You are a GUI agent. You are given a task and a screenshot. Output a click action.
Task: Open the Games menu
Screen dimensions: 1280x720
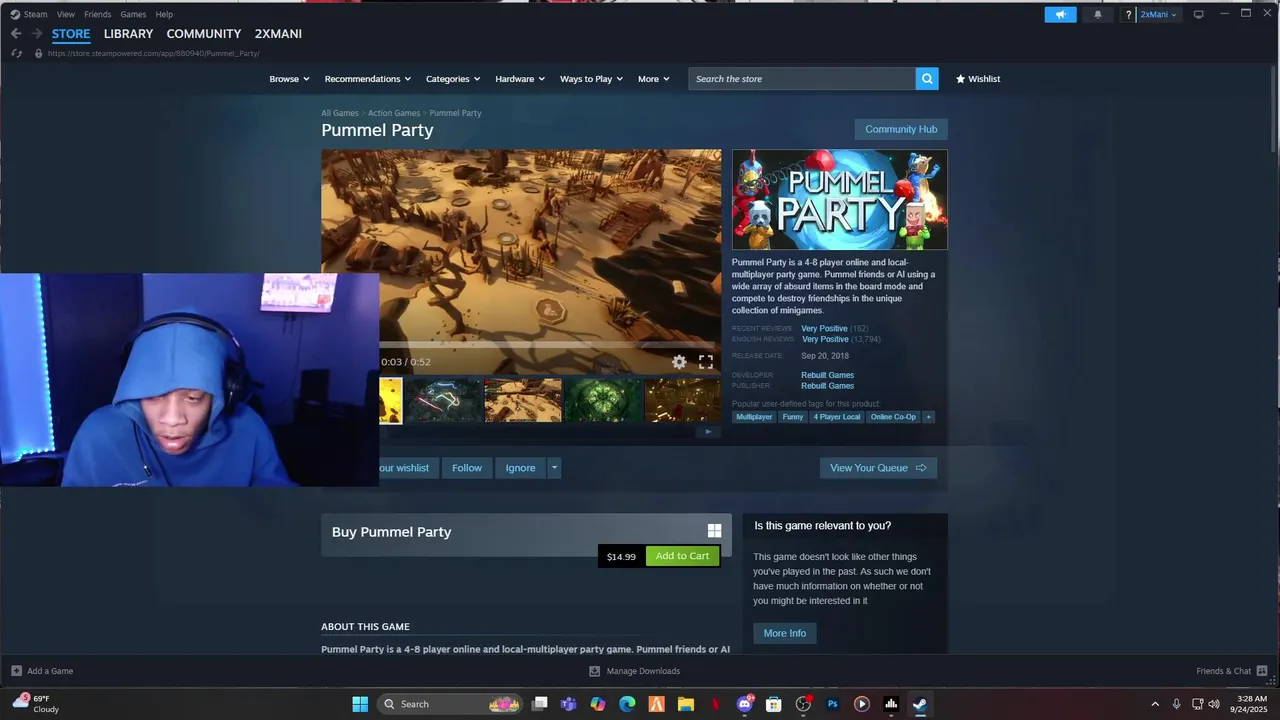[x=133, y=14]
